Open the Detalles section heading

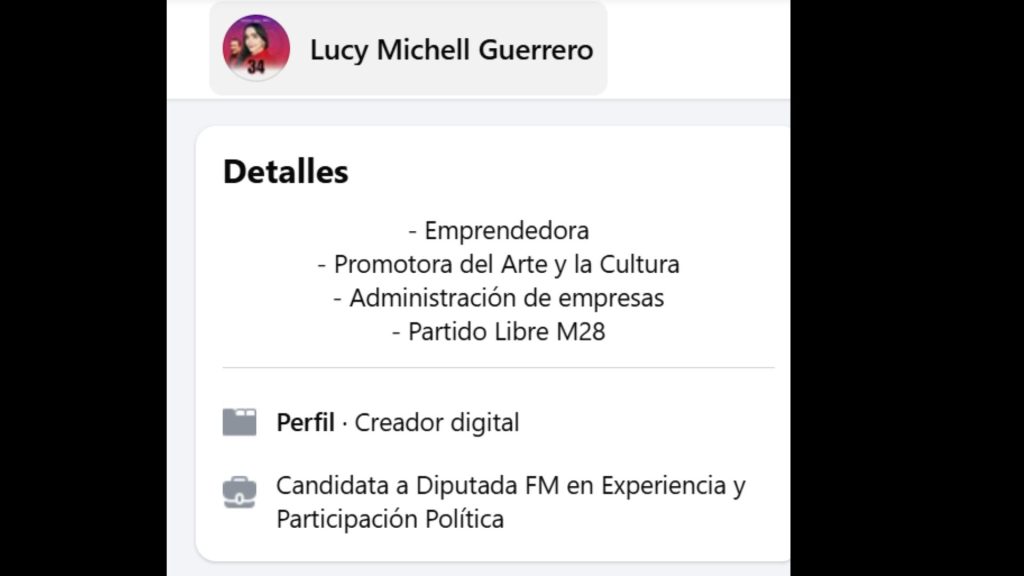coord(285,171)
